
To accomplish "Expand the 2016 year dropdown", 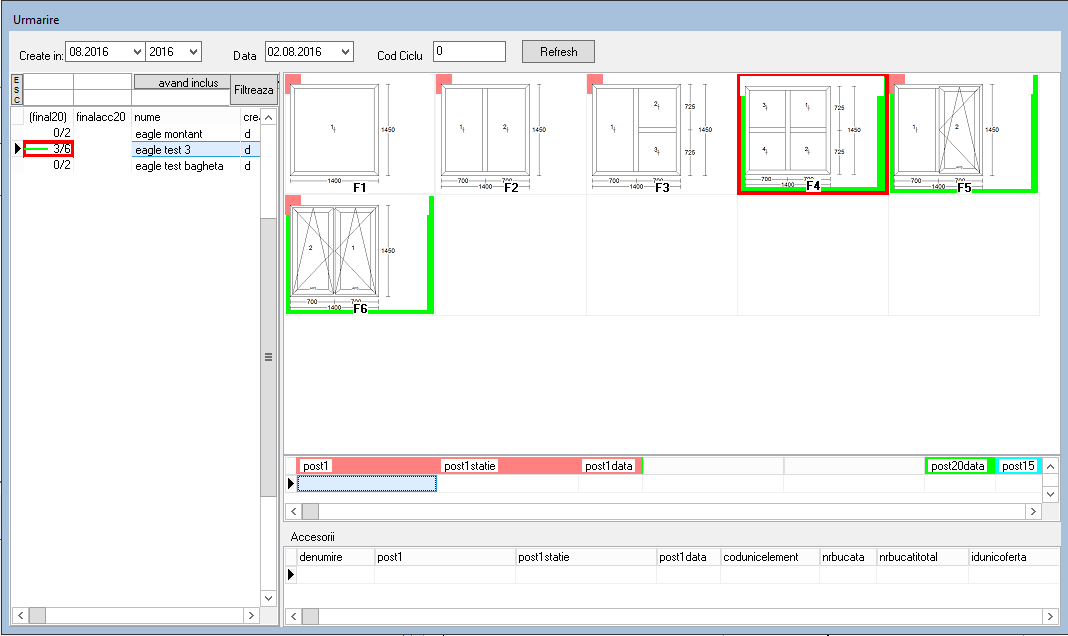I will 193,52.
